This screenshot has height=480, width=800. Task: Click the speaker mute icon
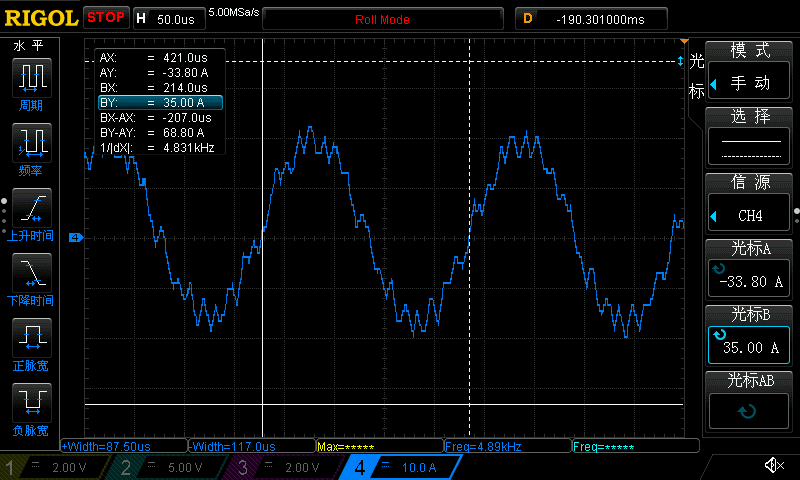(774, 465)
